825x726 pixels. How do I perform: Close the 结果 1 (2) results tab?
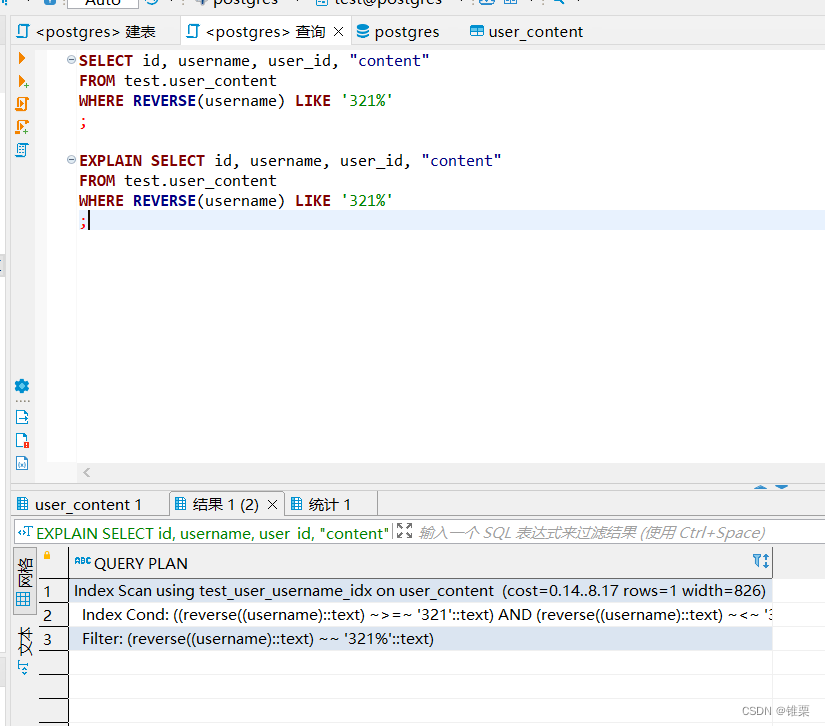[x=273, y=504]
